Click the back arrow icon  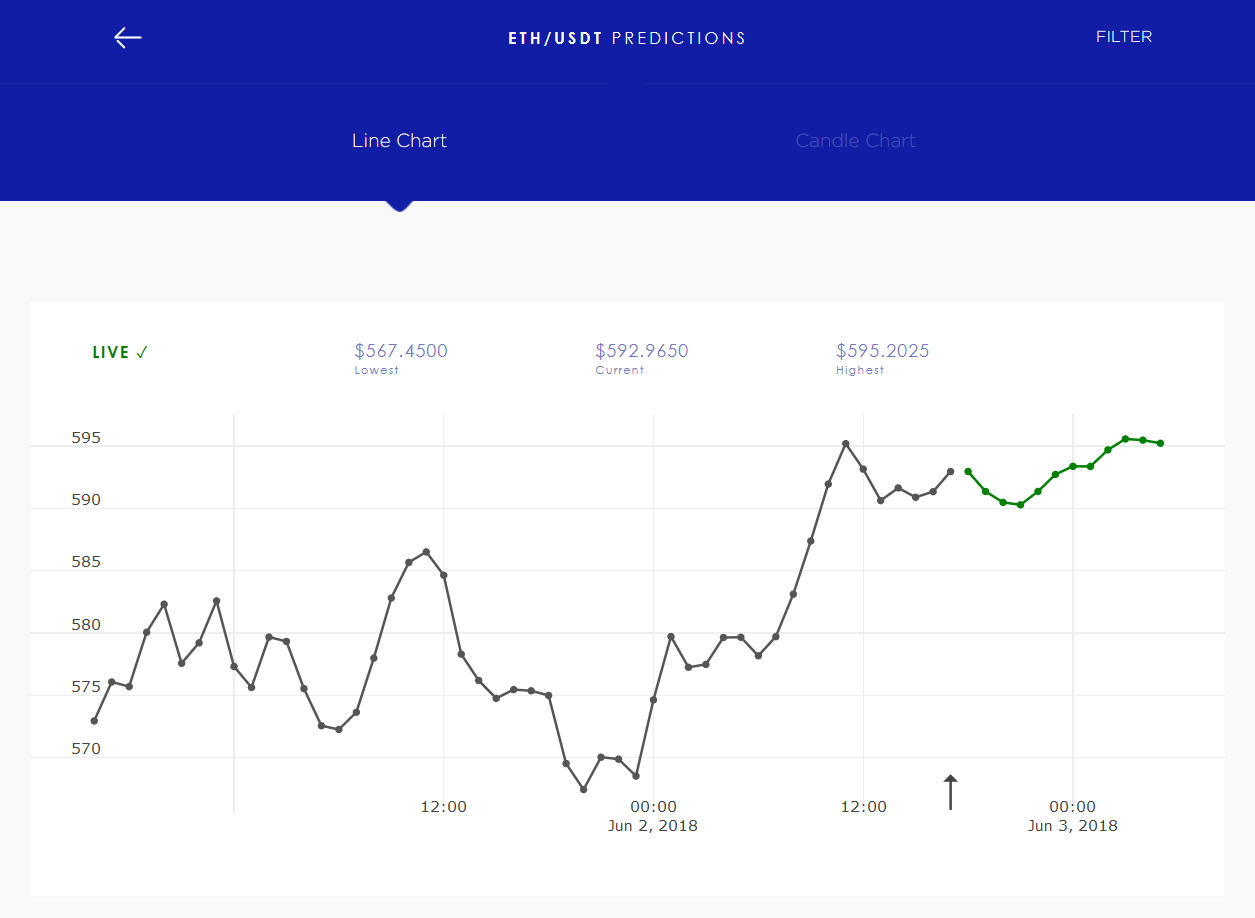coord(127,37)
